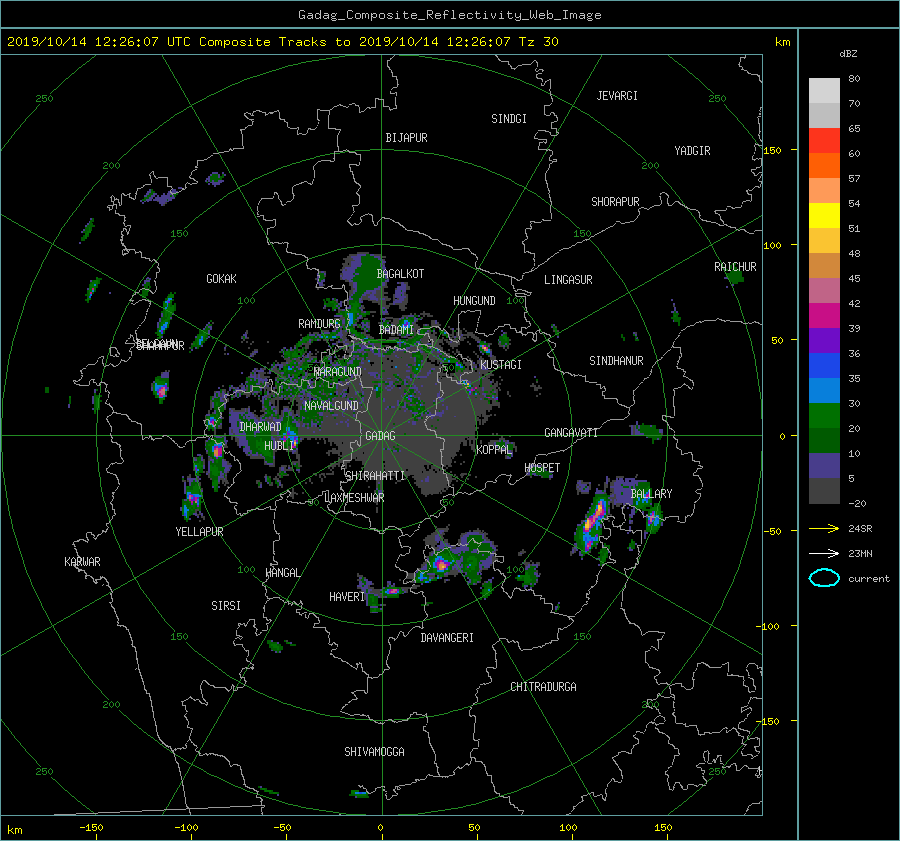
Task: Click the intense storm cell west of BALLARY
Action: [x=591, y=521]
